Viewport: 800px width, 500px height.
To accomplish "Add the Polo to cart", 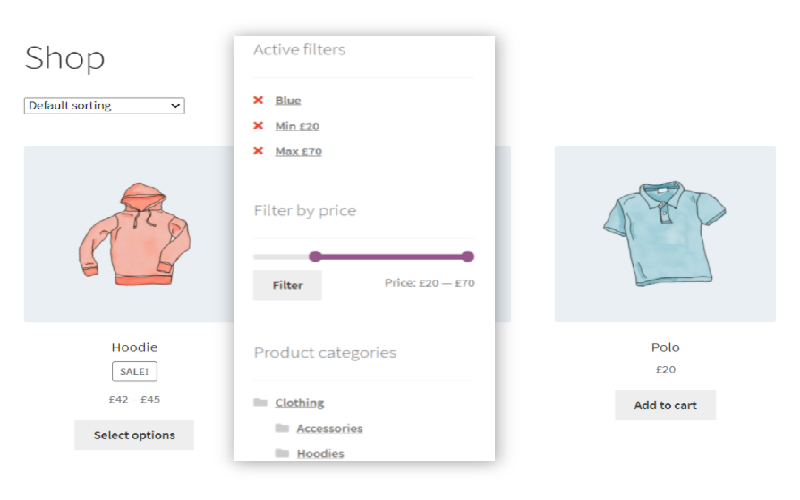I will [x=665, y=405].
